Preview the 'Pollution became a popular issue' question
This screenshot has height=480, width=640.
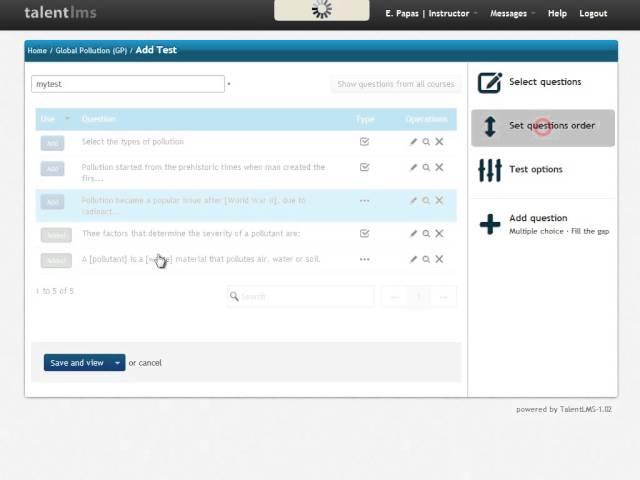pos(426,200)
